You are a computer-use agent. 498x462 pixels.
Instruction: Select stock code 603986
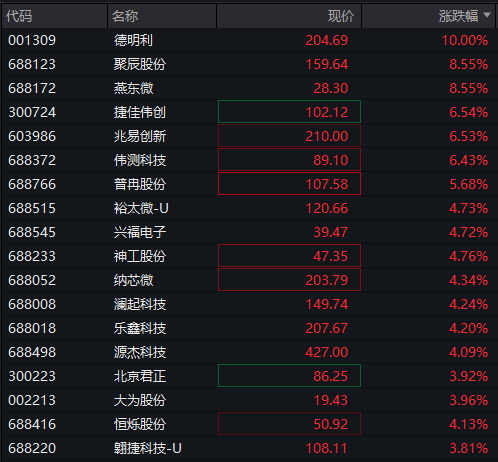coord(32,136)
